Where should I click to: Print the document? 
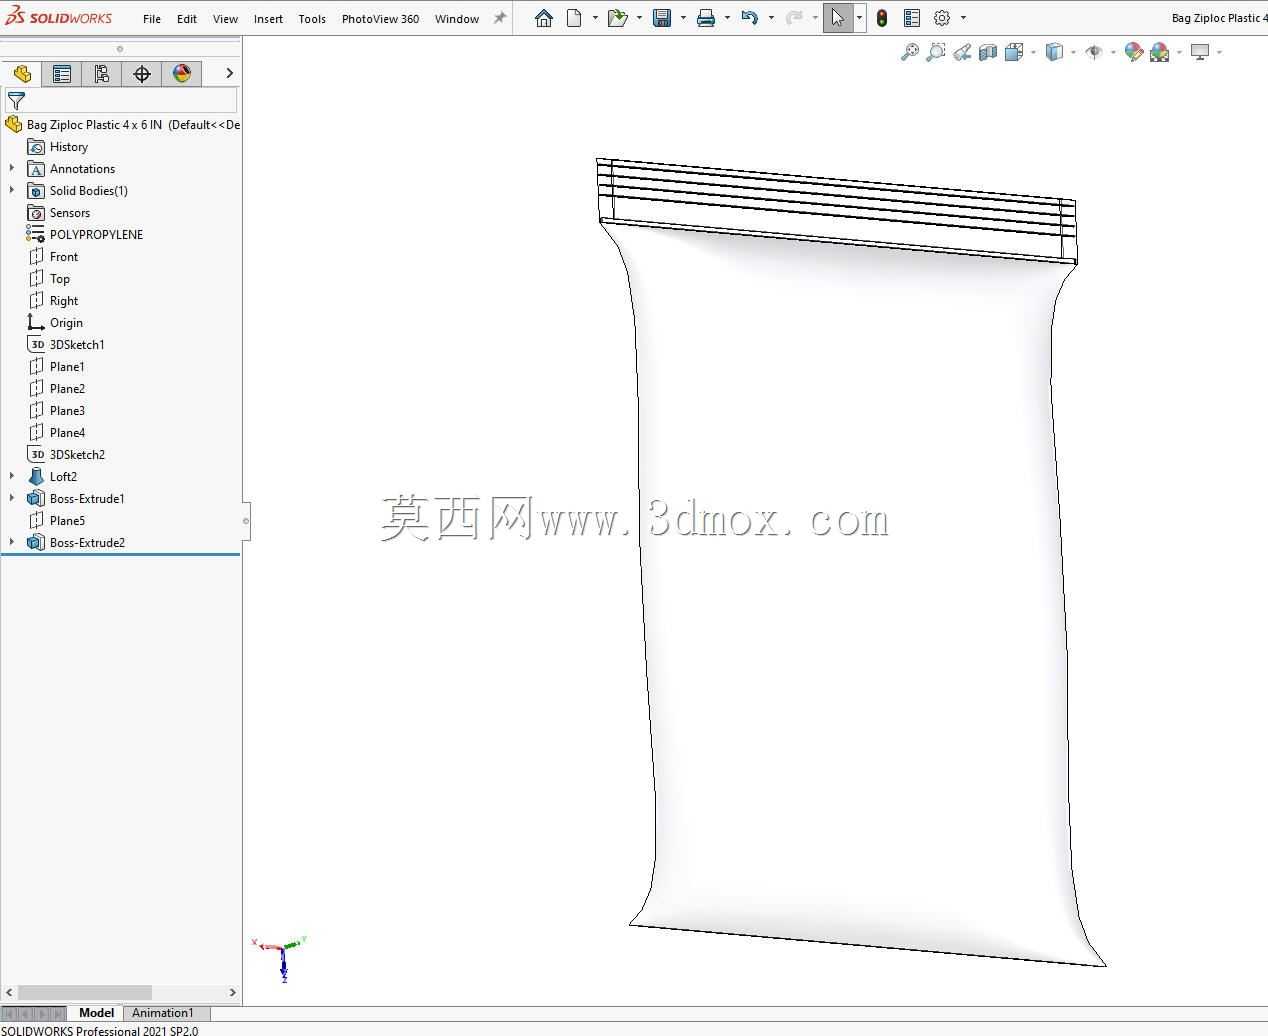coord(706,18)
